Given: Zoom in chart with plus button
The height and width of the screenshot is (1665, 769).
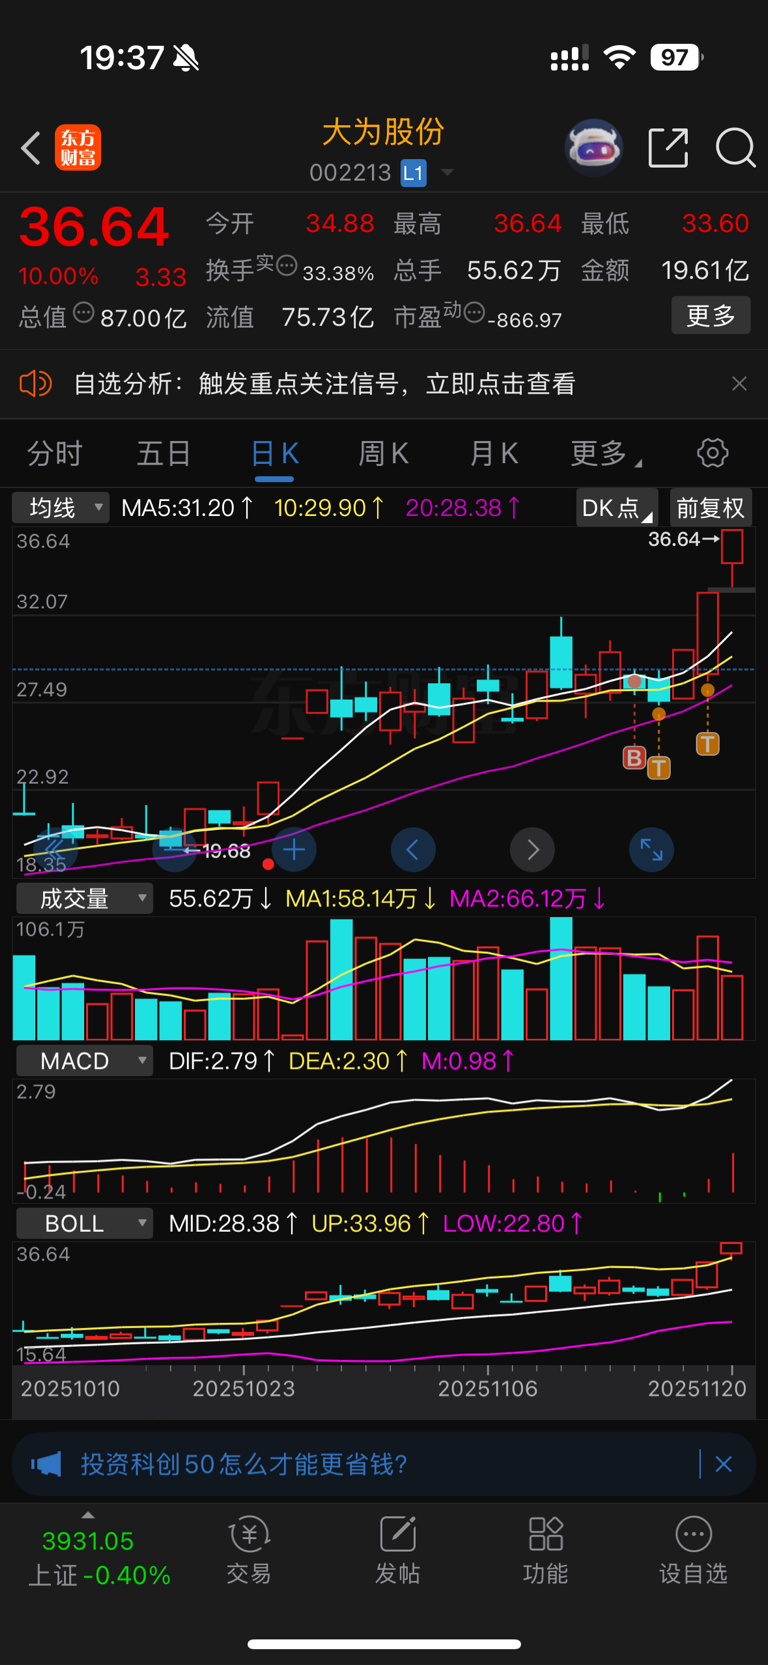Looking at the screenshot, I should point(294,850).
